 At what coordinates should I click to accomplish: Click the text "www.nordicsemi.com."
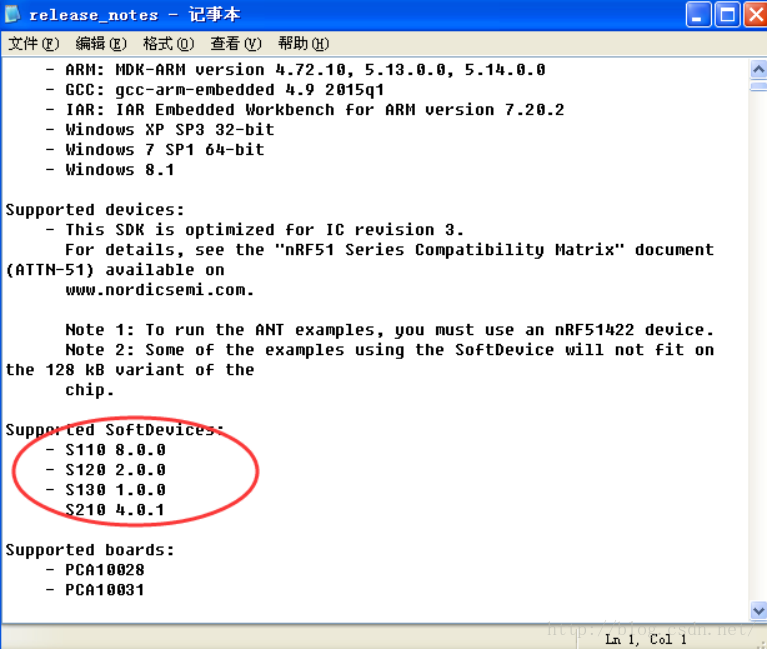pyautogui.click(x=160, y=290)
